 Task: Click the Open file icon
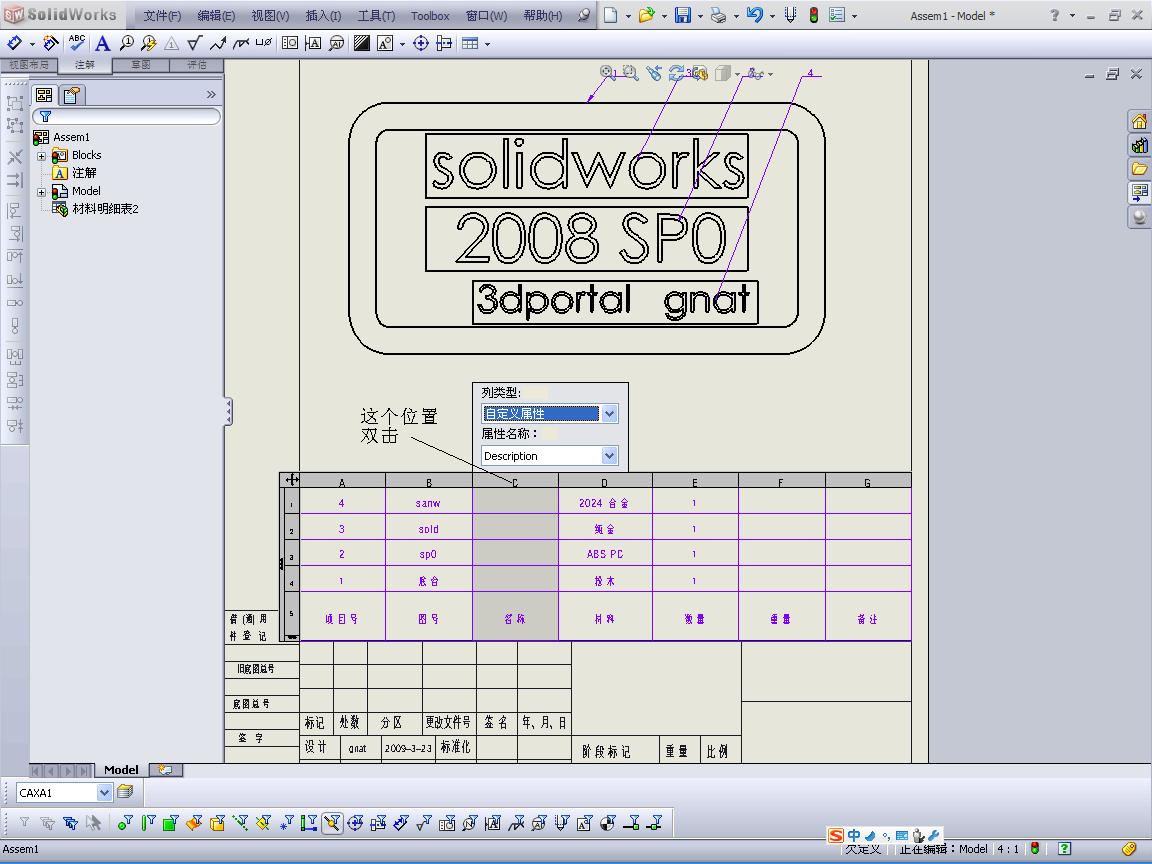[x=647, y=15]
